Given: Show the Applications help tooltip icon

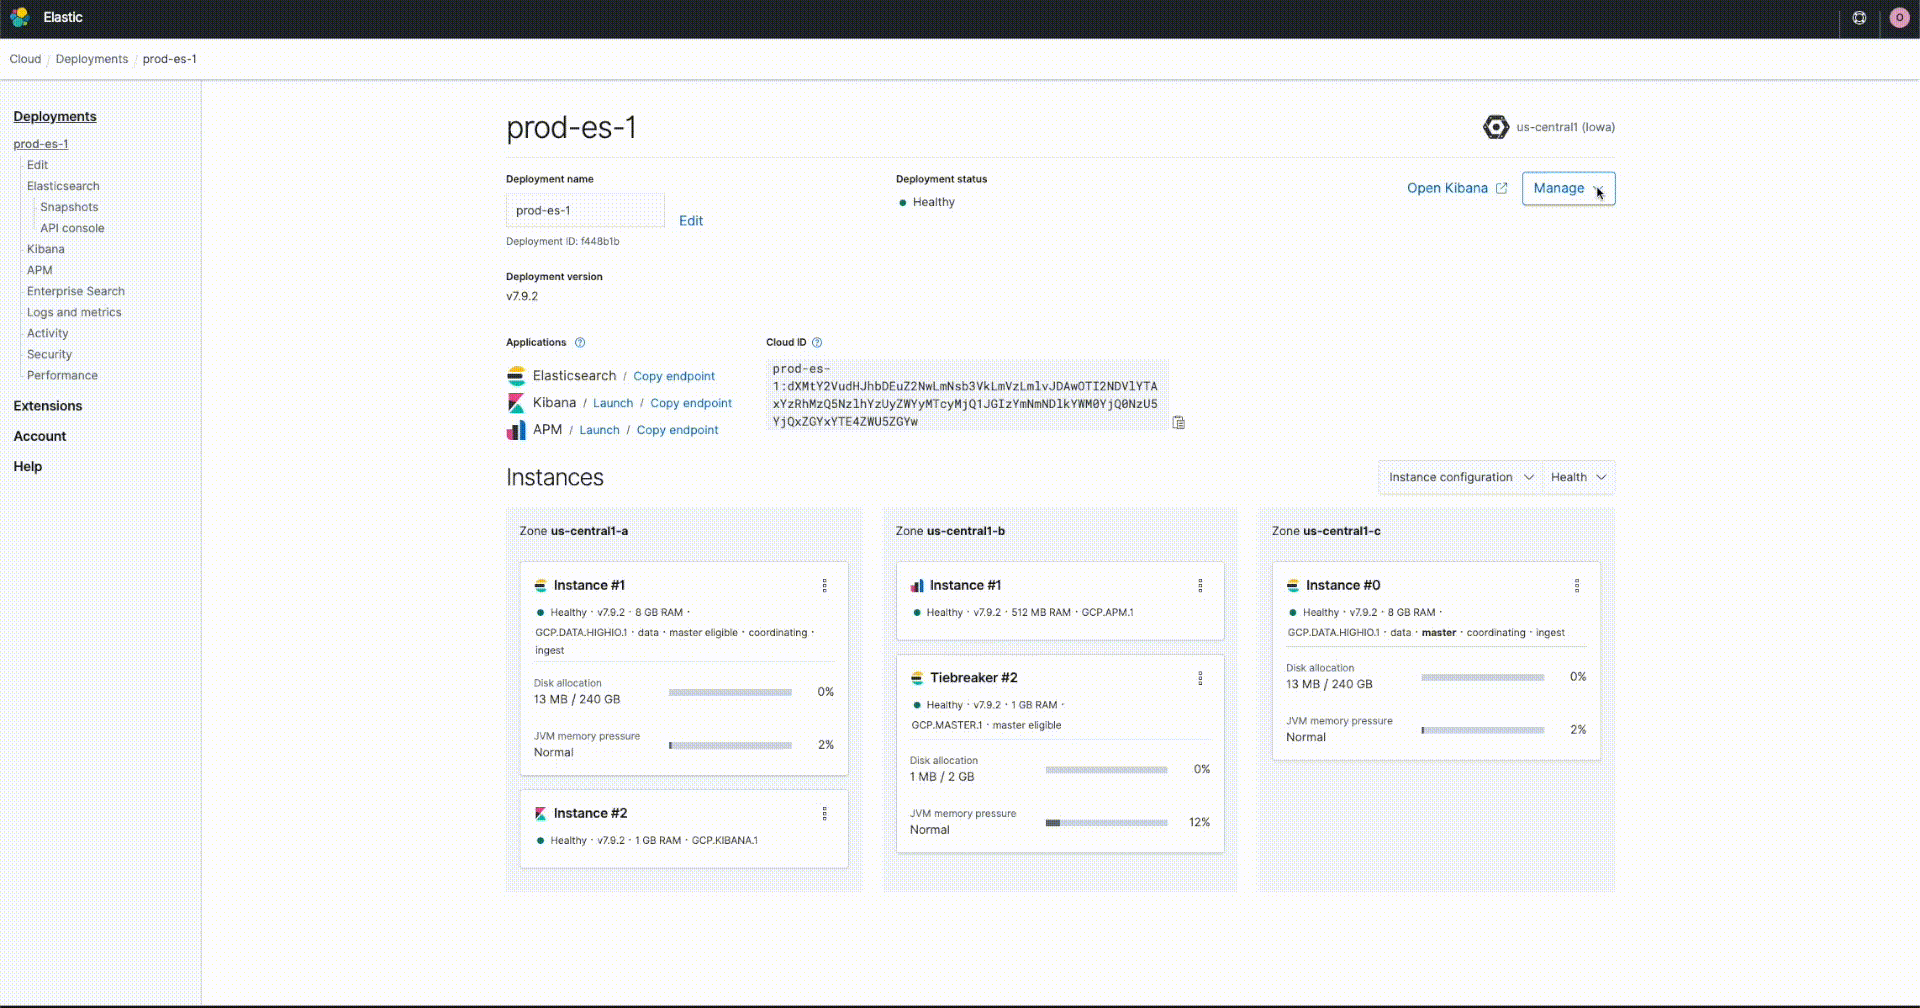Looking at the screenshot, I should tap(580, 342).
